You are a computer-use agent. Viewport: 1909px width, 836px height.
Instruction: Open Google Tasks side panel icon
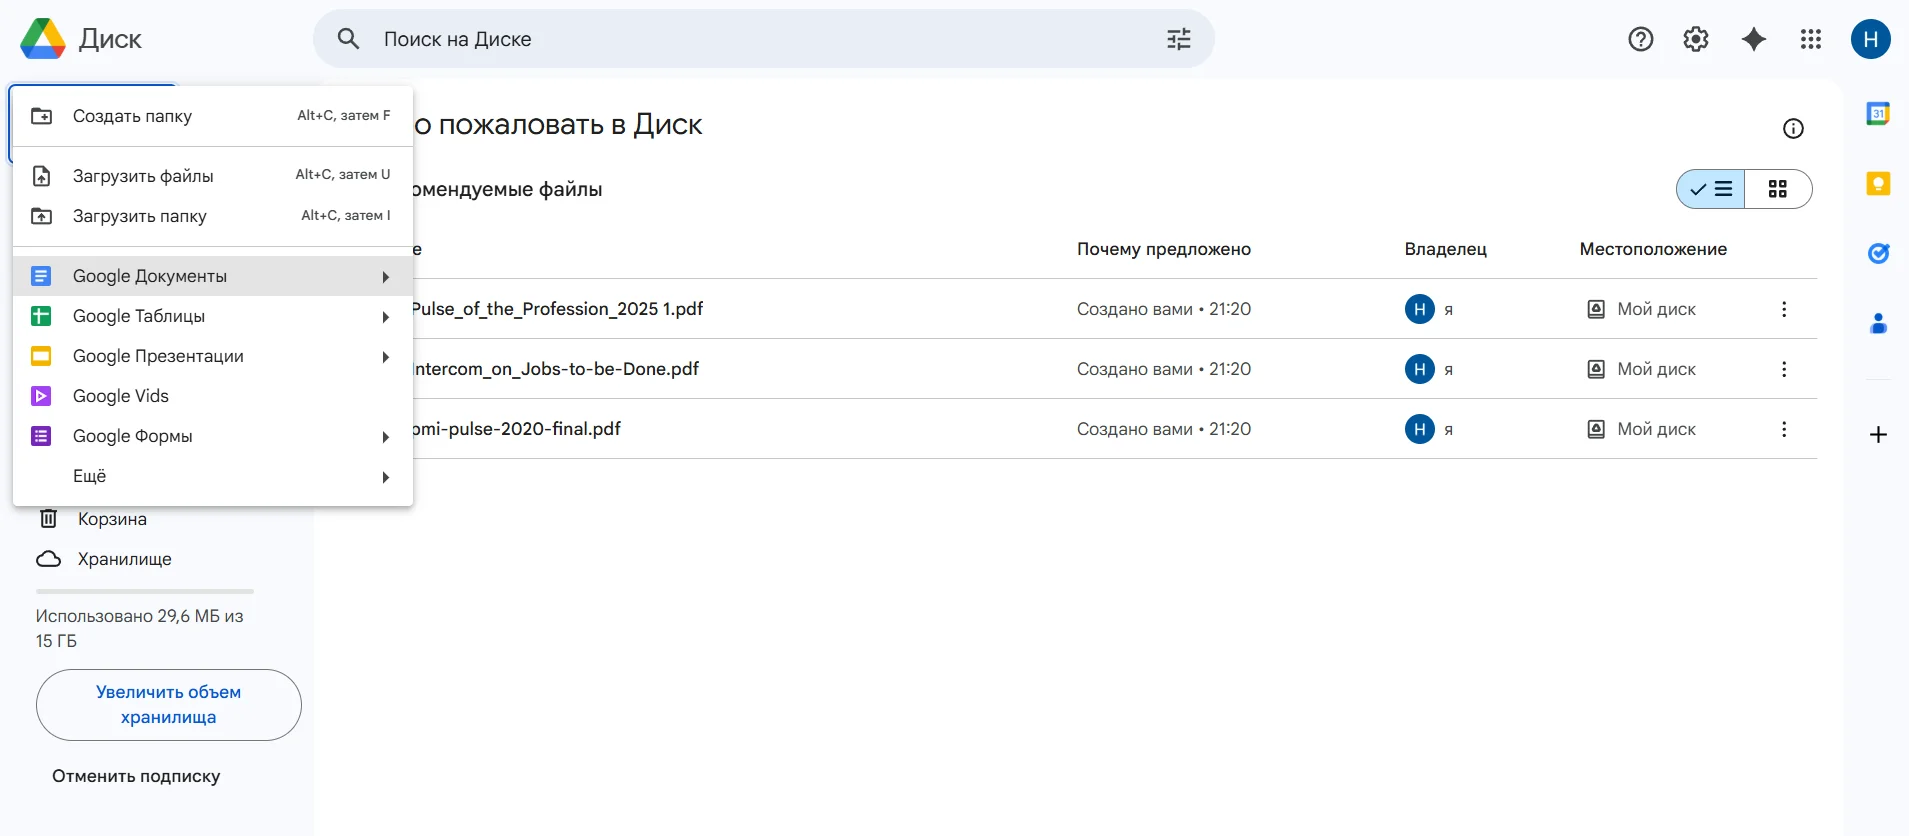pyautogui.click(x=1878, y=254)
